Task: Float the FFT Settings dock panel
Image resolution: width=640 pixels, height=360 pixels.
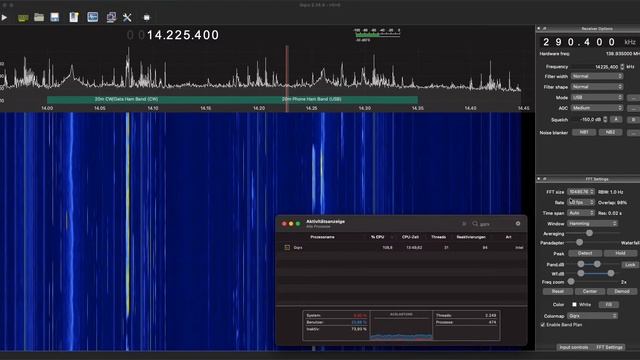Action: click(544, 179)
